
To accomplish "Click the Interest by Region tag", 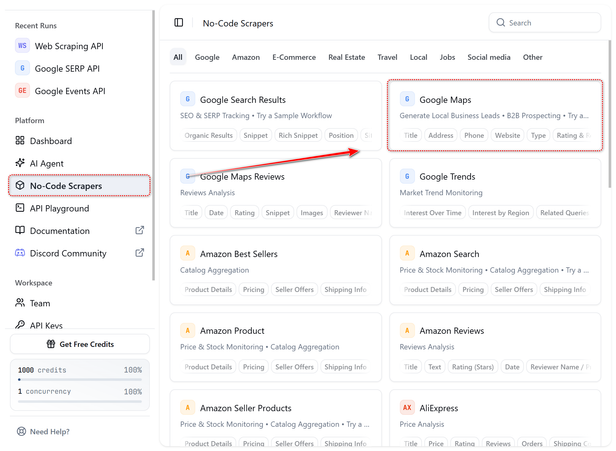I will (500, 213).
